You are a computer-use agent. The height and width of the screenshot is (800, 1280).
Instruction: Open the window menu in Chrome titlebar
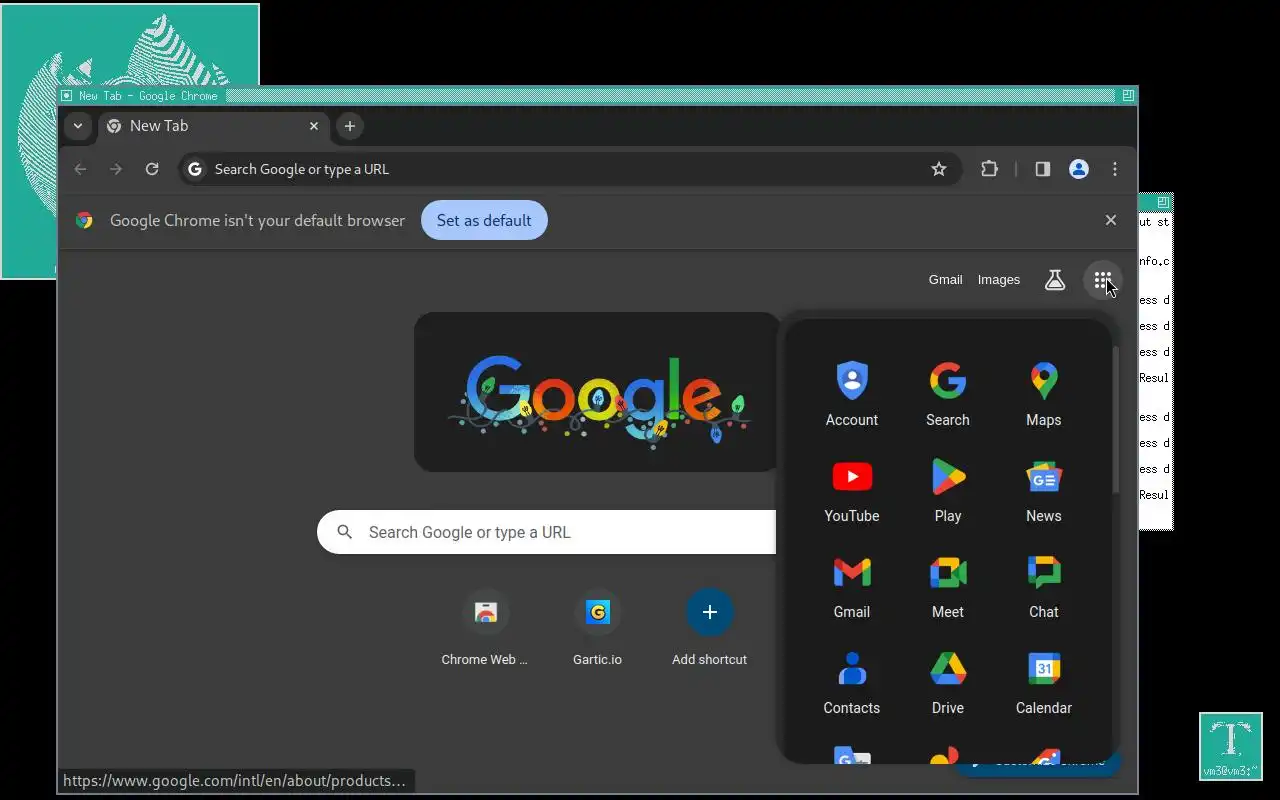point(67,96)
